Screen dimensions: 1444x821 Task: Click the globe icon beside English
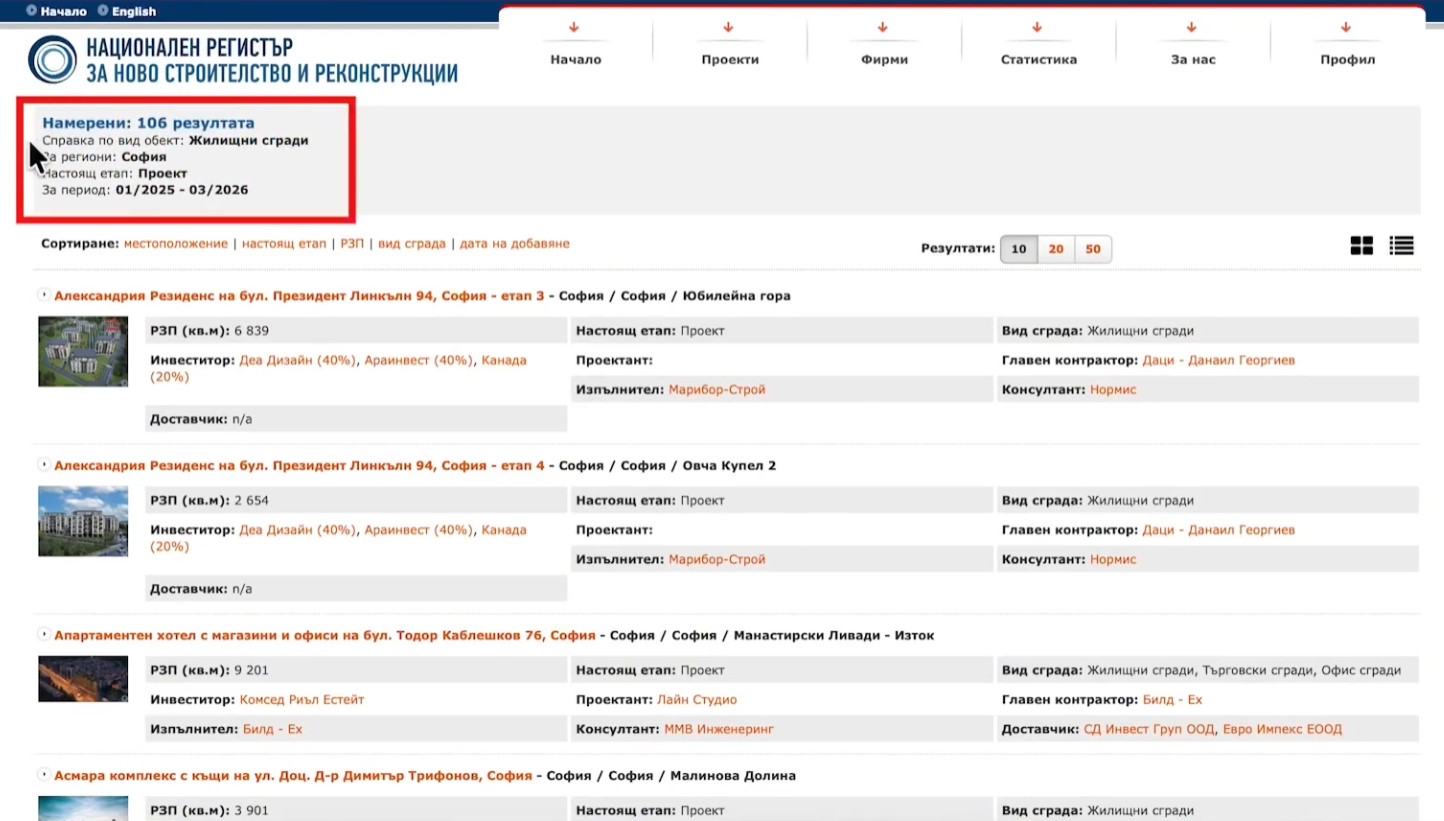103,11
